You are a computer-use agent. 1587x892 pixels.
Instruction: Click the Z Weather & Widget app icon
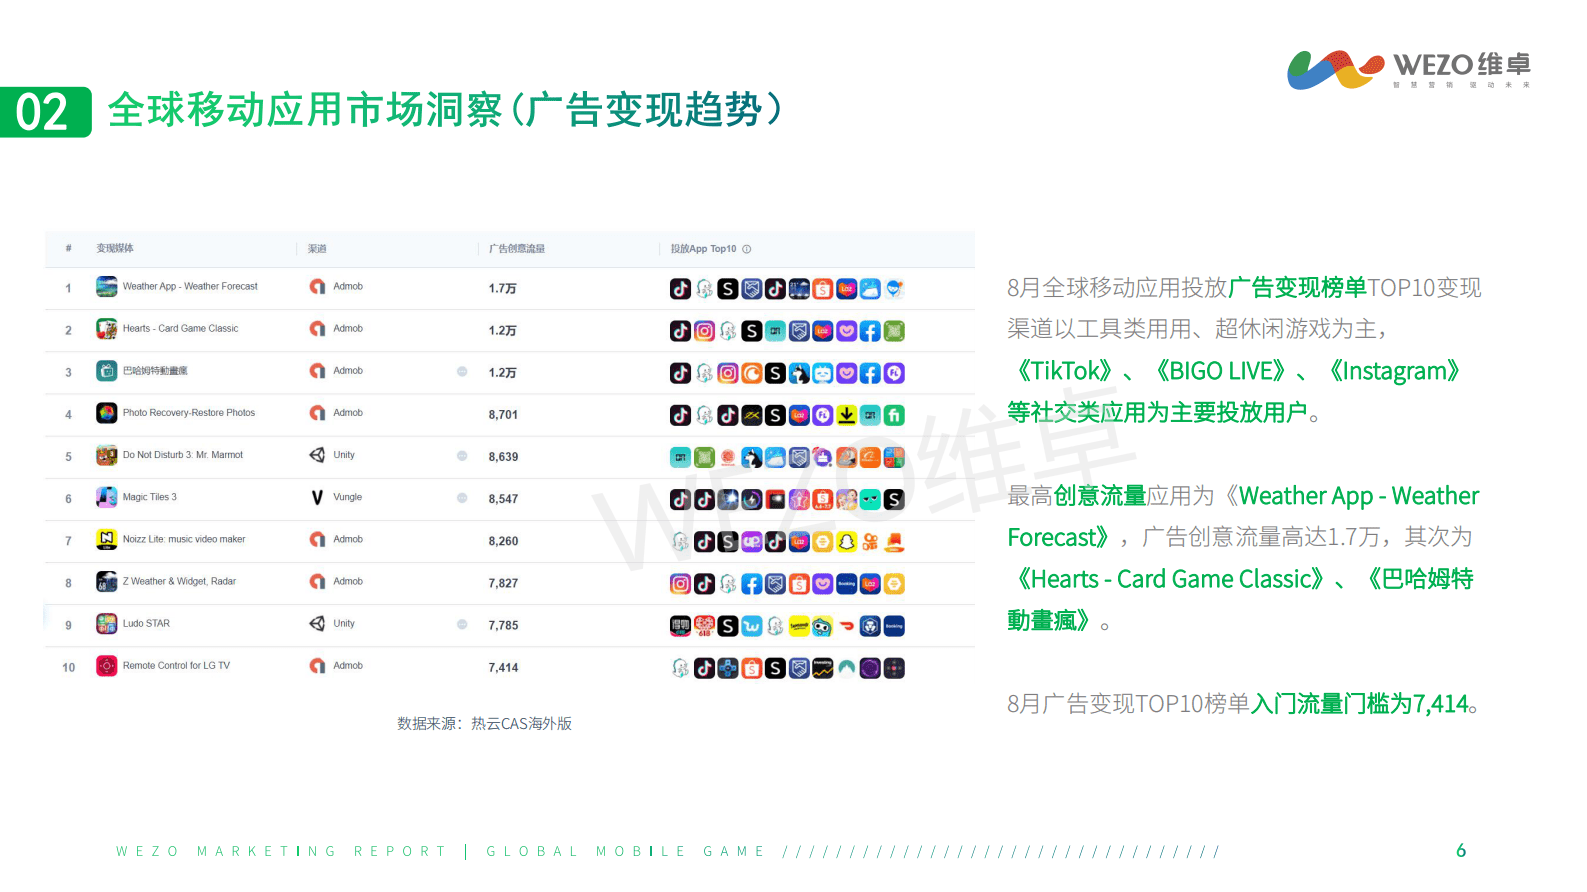pyautogui.click(x=107, y=581)
